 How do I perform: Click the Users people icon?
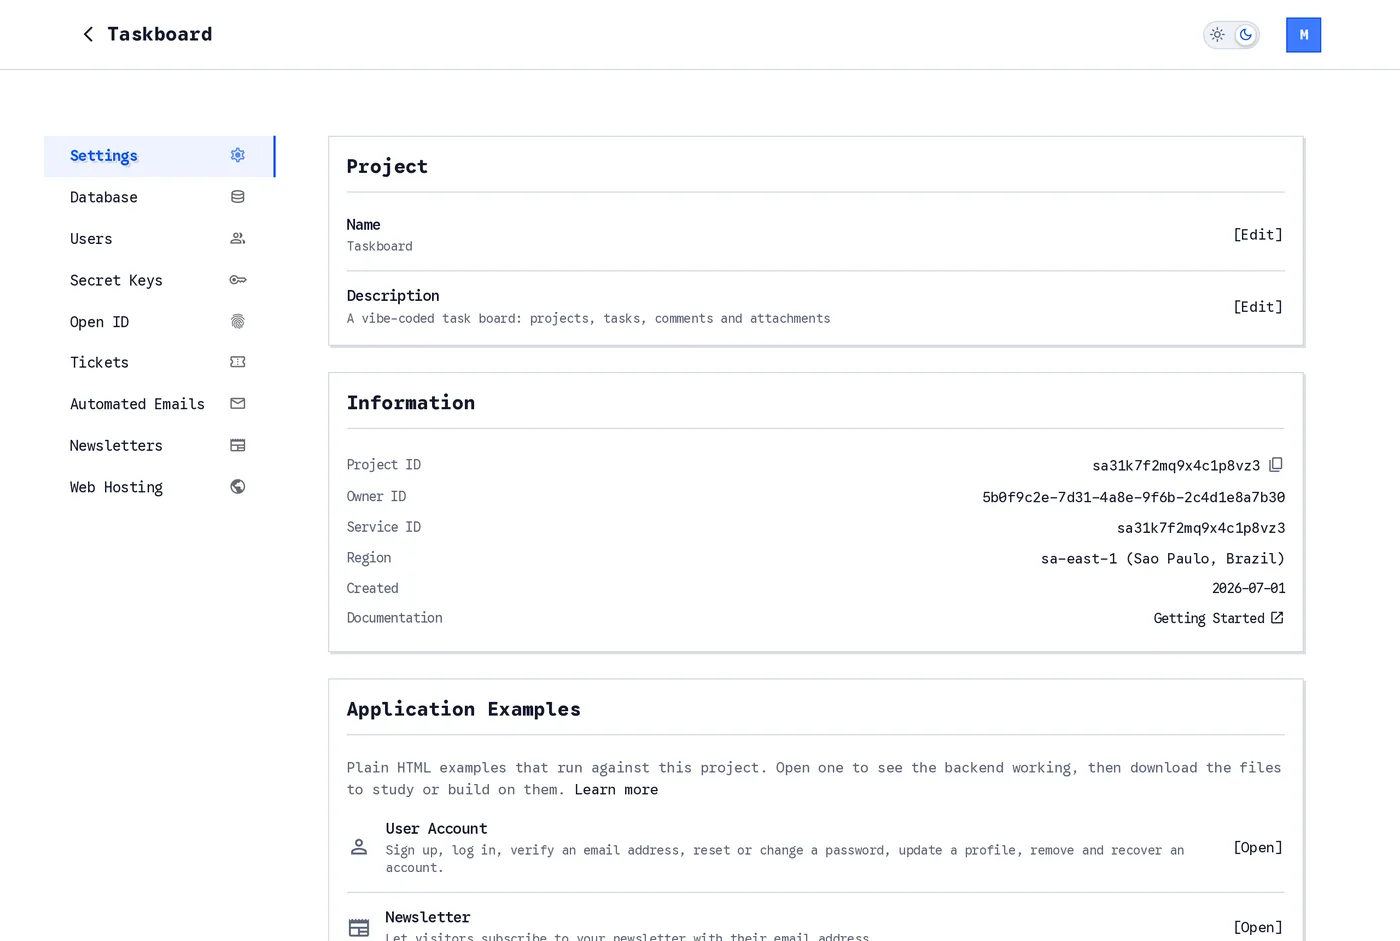(238, 239)
